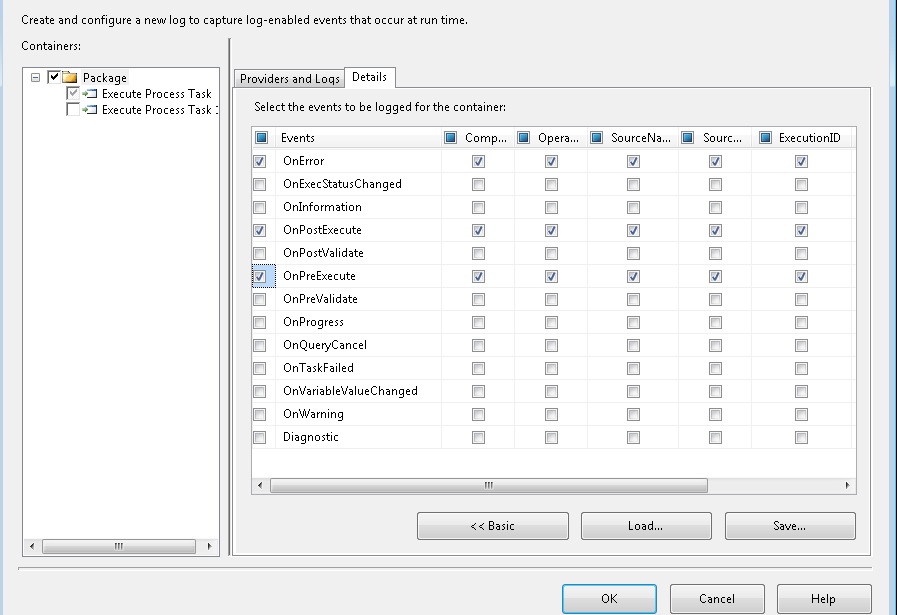Click right arrow of Containers scrollbar
The width and height of the screenshot is (897, 615).
click(x=209, y=546)
